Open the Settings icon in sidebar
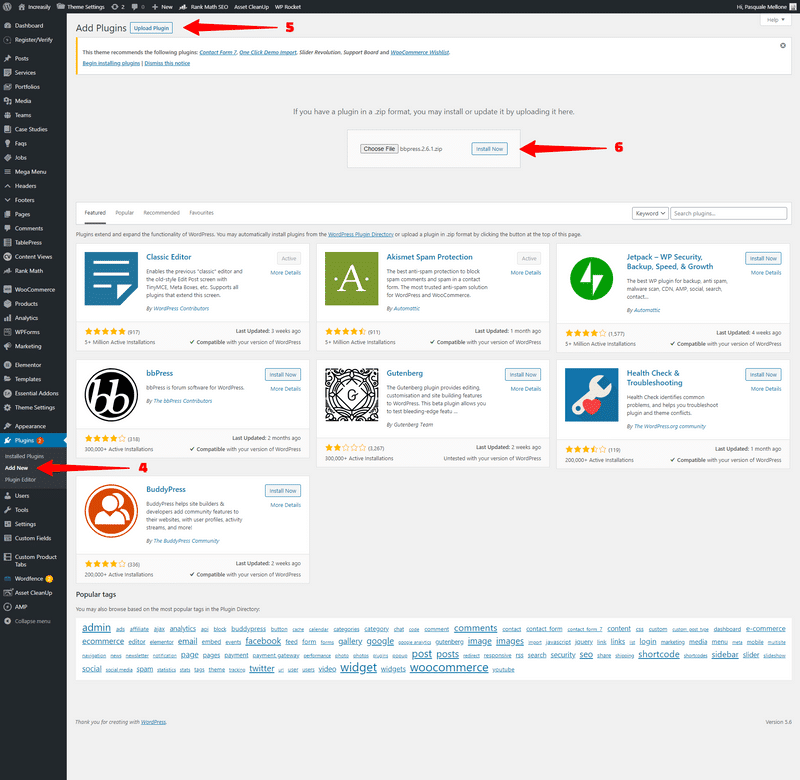Image resolution: width=800 pixels, height=780 pixels. pos(7,524)
